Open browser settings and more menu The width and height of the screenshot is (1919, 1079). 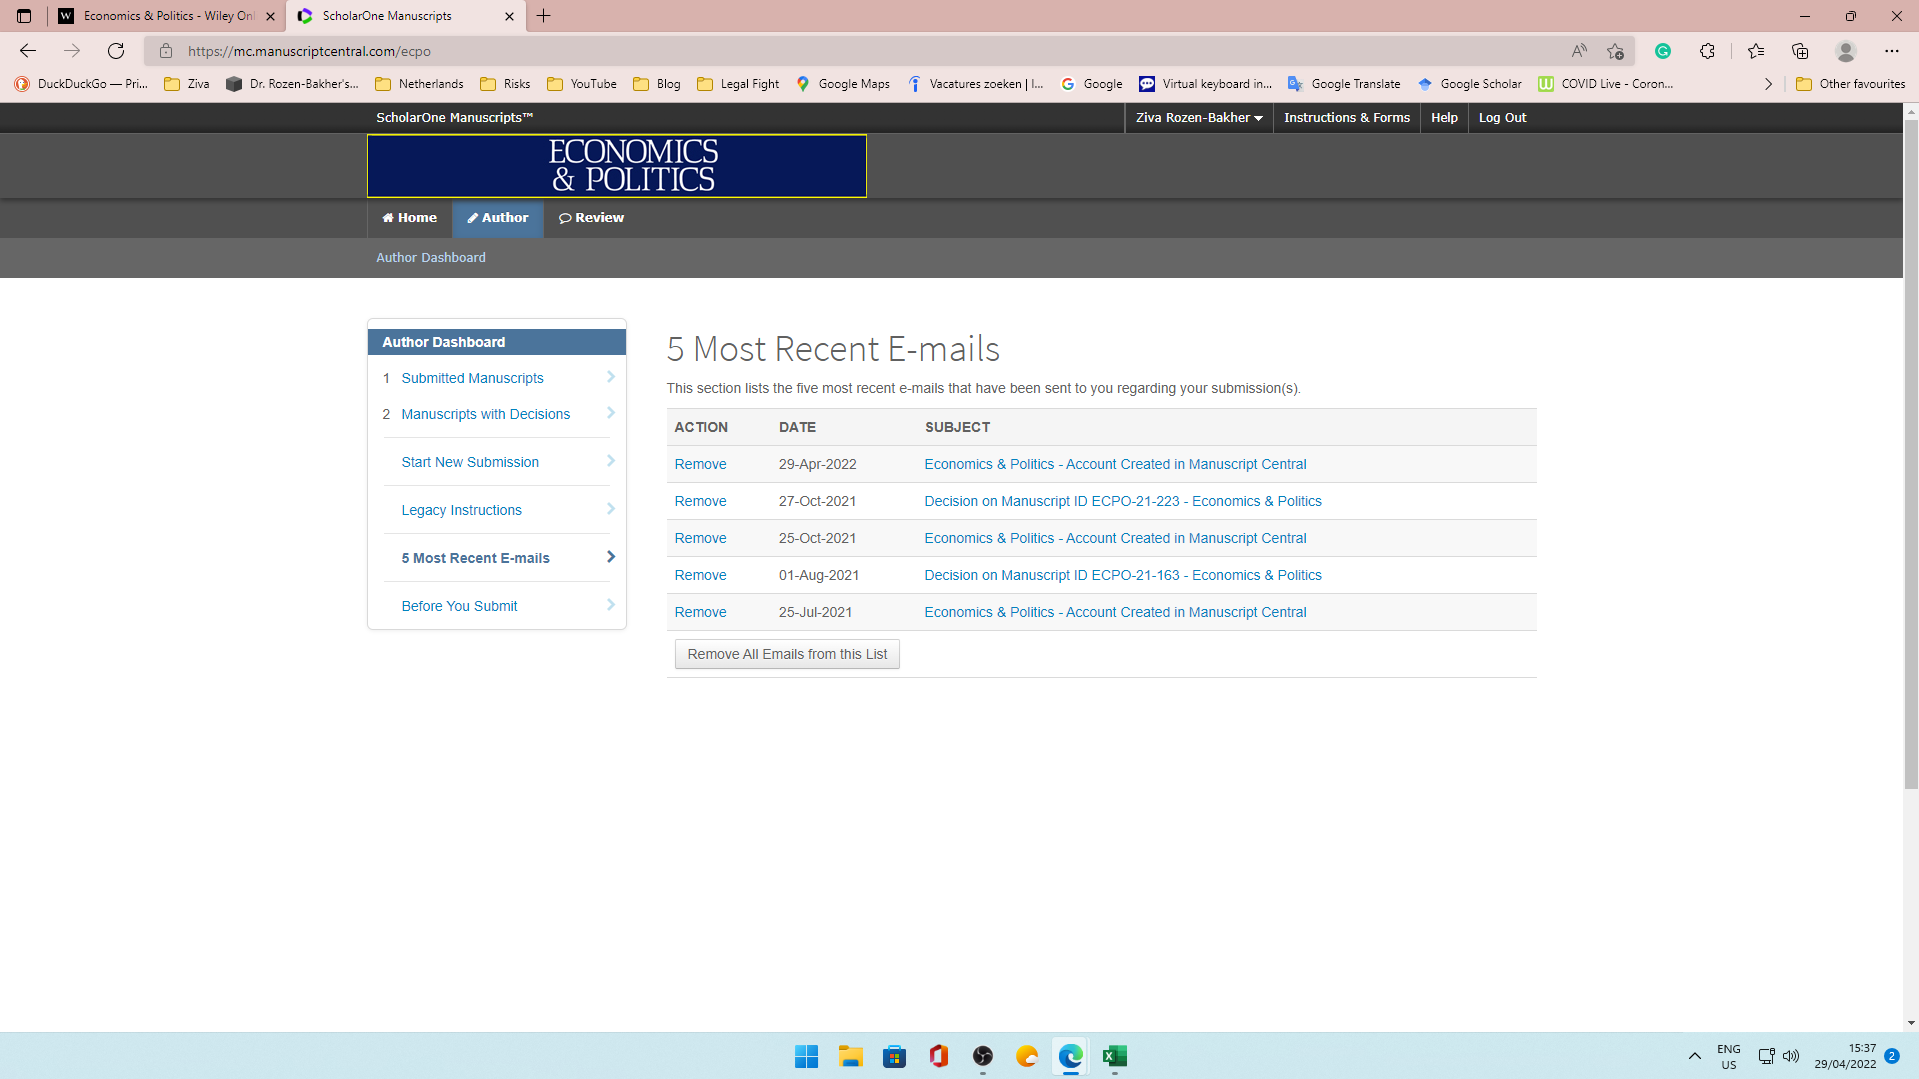click(1892, 51)
